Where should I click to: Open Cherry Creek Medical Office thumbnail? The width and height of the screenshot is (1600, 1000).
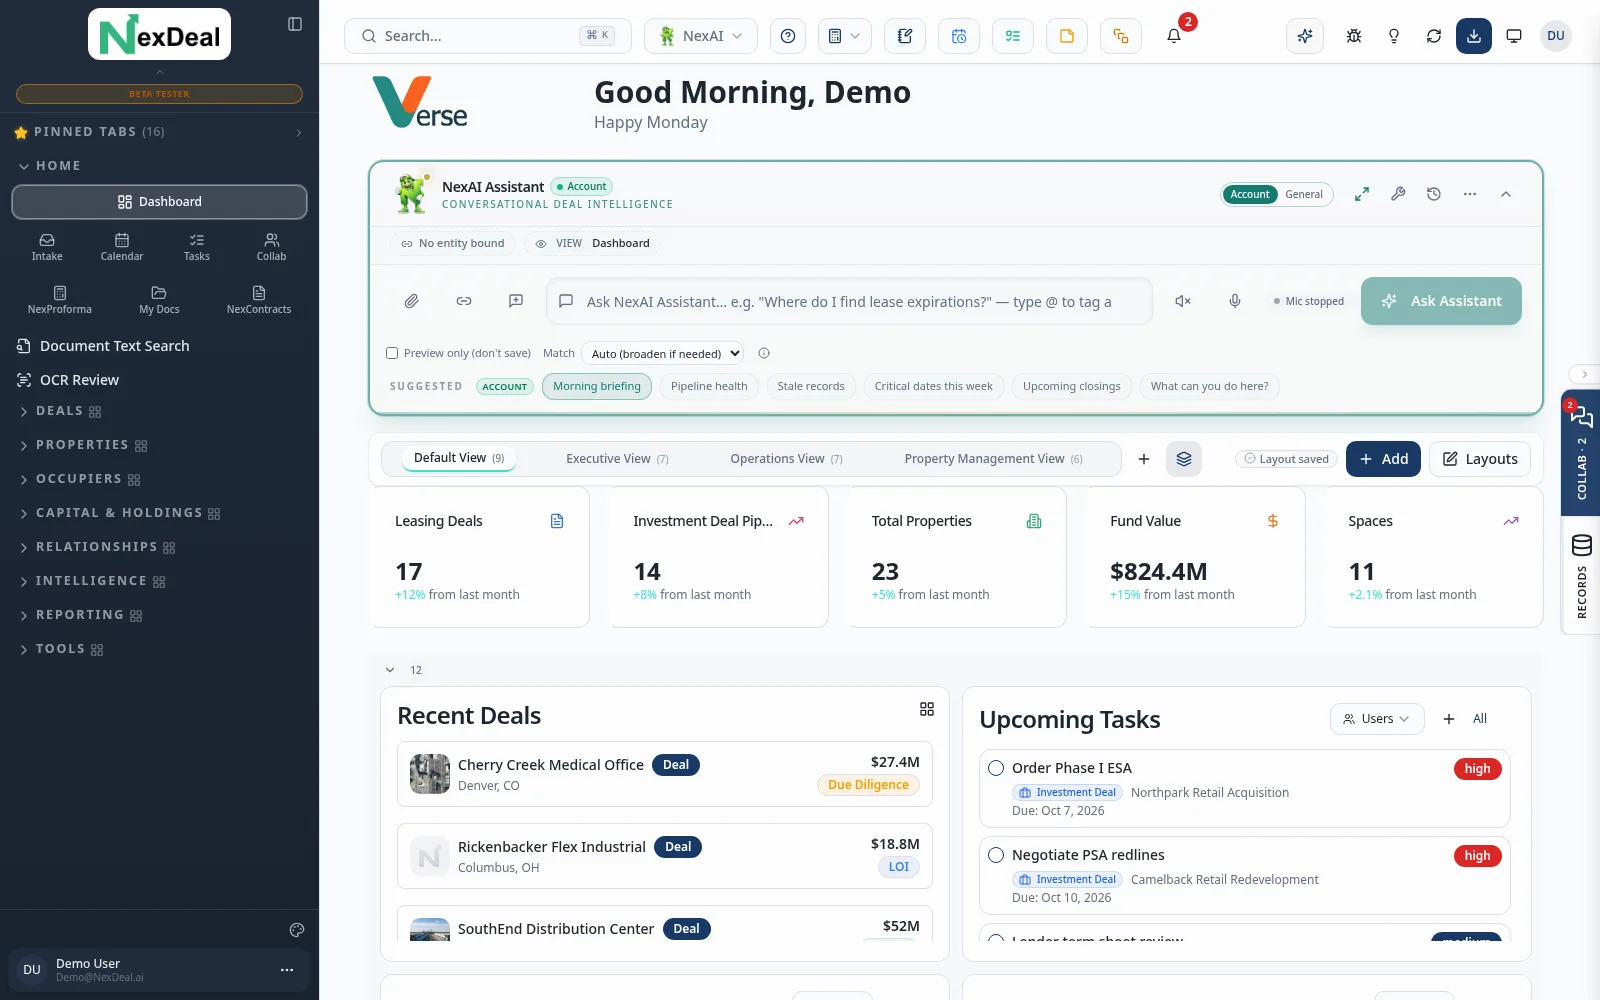click(x=430, y=774)
